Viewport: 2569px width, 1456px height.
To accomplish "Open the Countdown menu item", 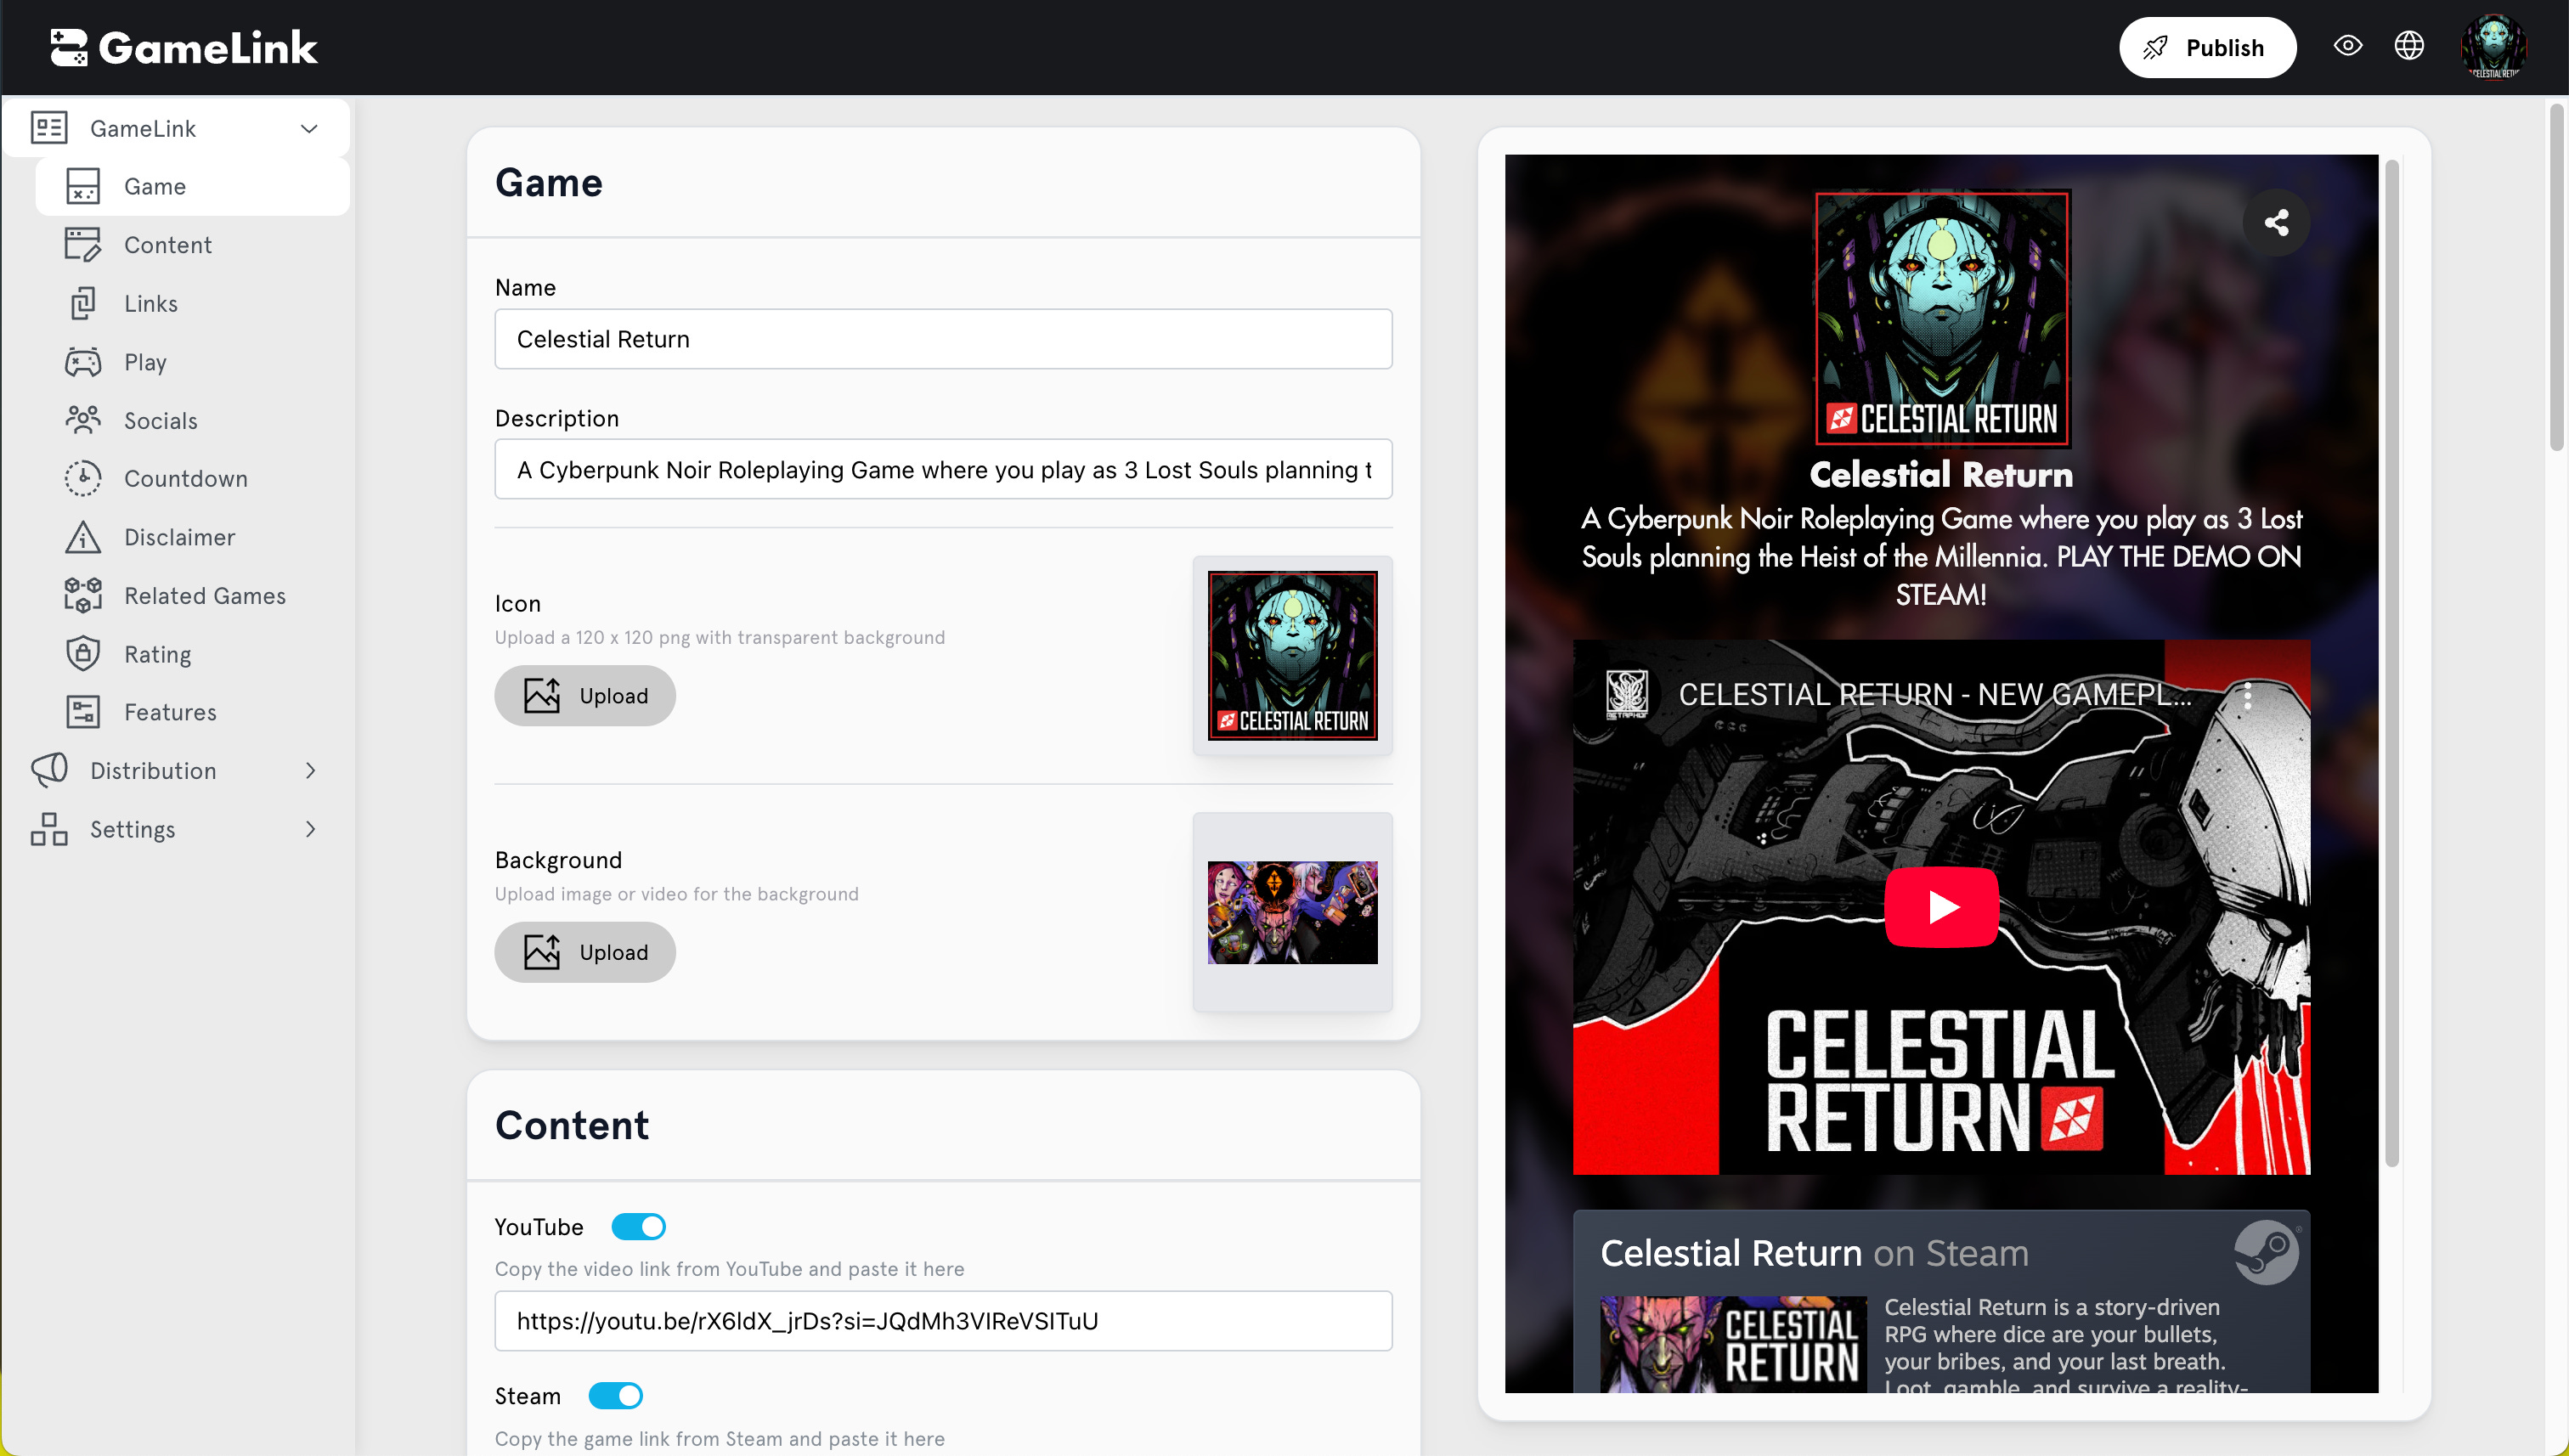I will pos(185,479).
